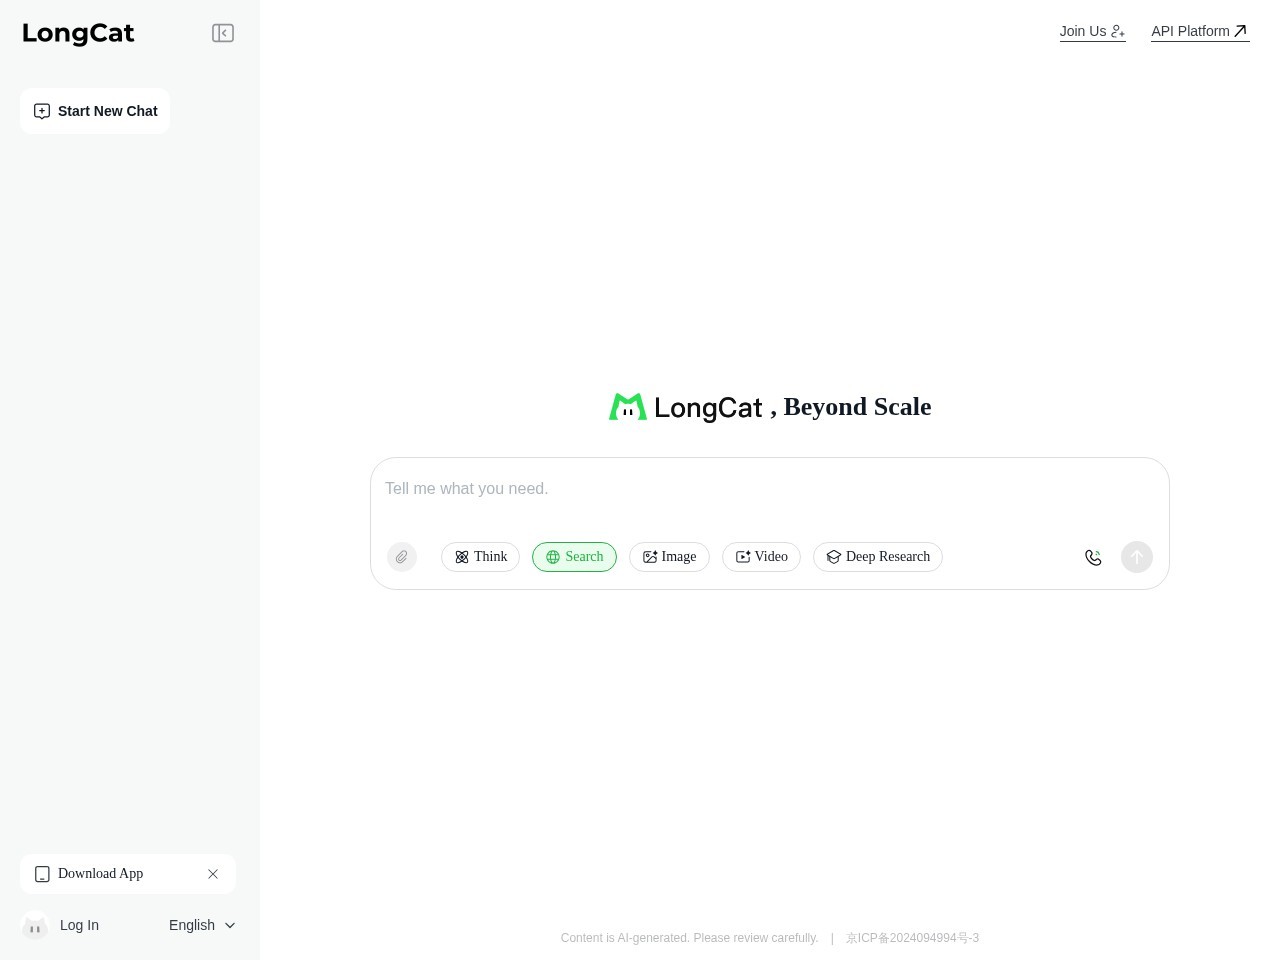Screen dimensions: 1280x960
Task: Start a voice call with phone icon
Action: [1093, 557]
